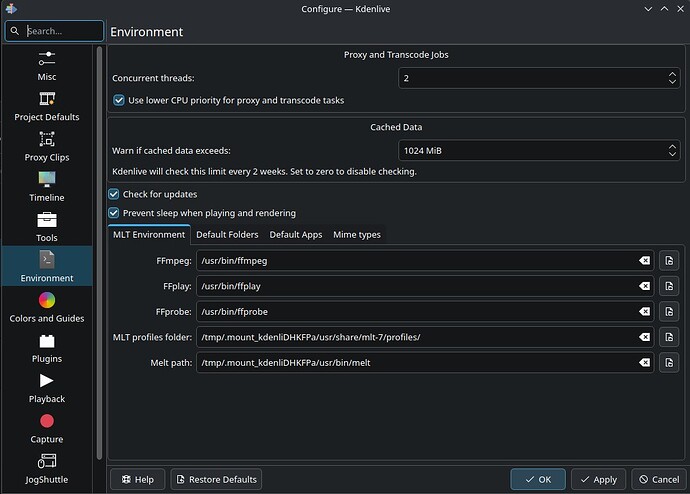Select Project Defaults in sidebar
Viewport: 690px width, 494px height.
pyautogui.click(x=47, y=105)
